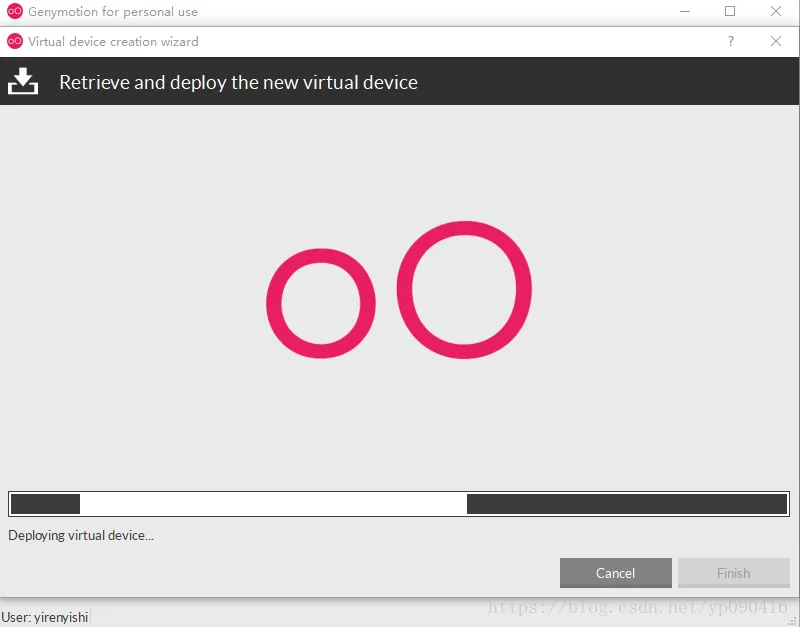Screen dimensions: 800x627
Task: Click the 'Deploying virtual device...' status text
Action: click(81, 536)
